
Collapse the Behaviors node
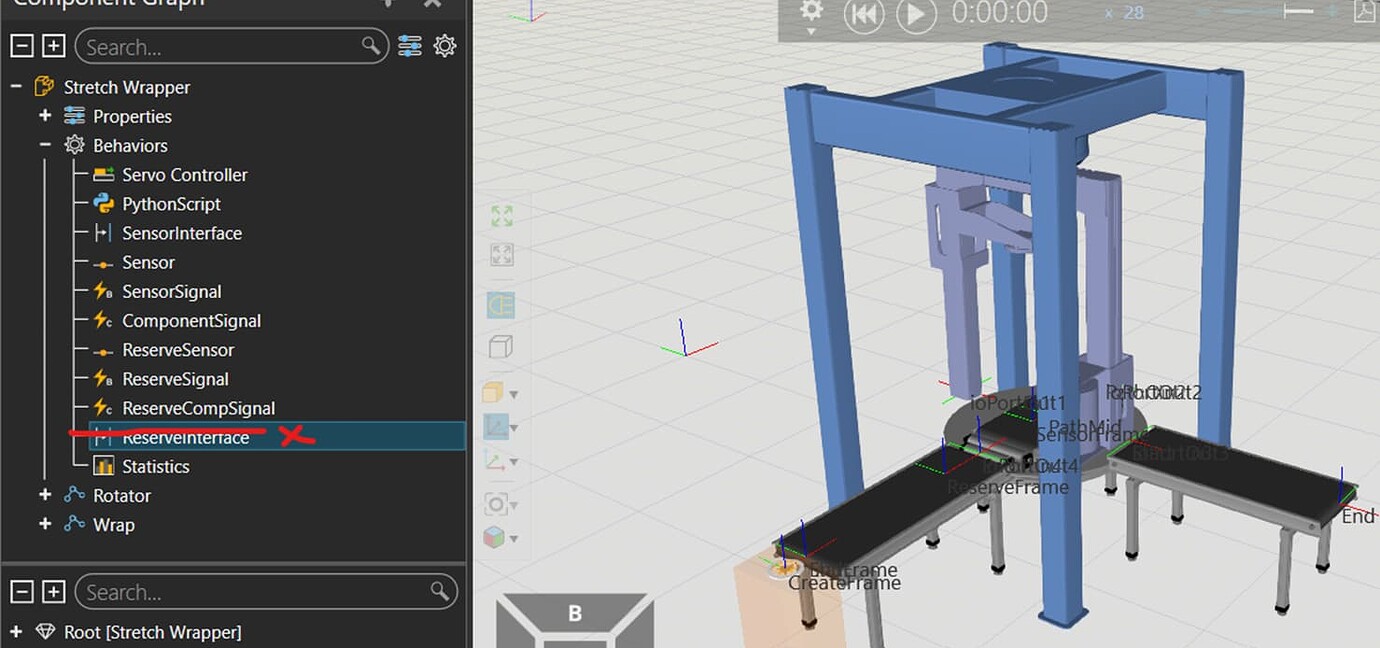click(x=45, y=145)
